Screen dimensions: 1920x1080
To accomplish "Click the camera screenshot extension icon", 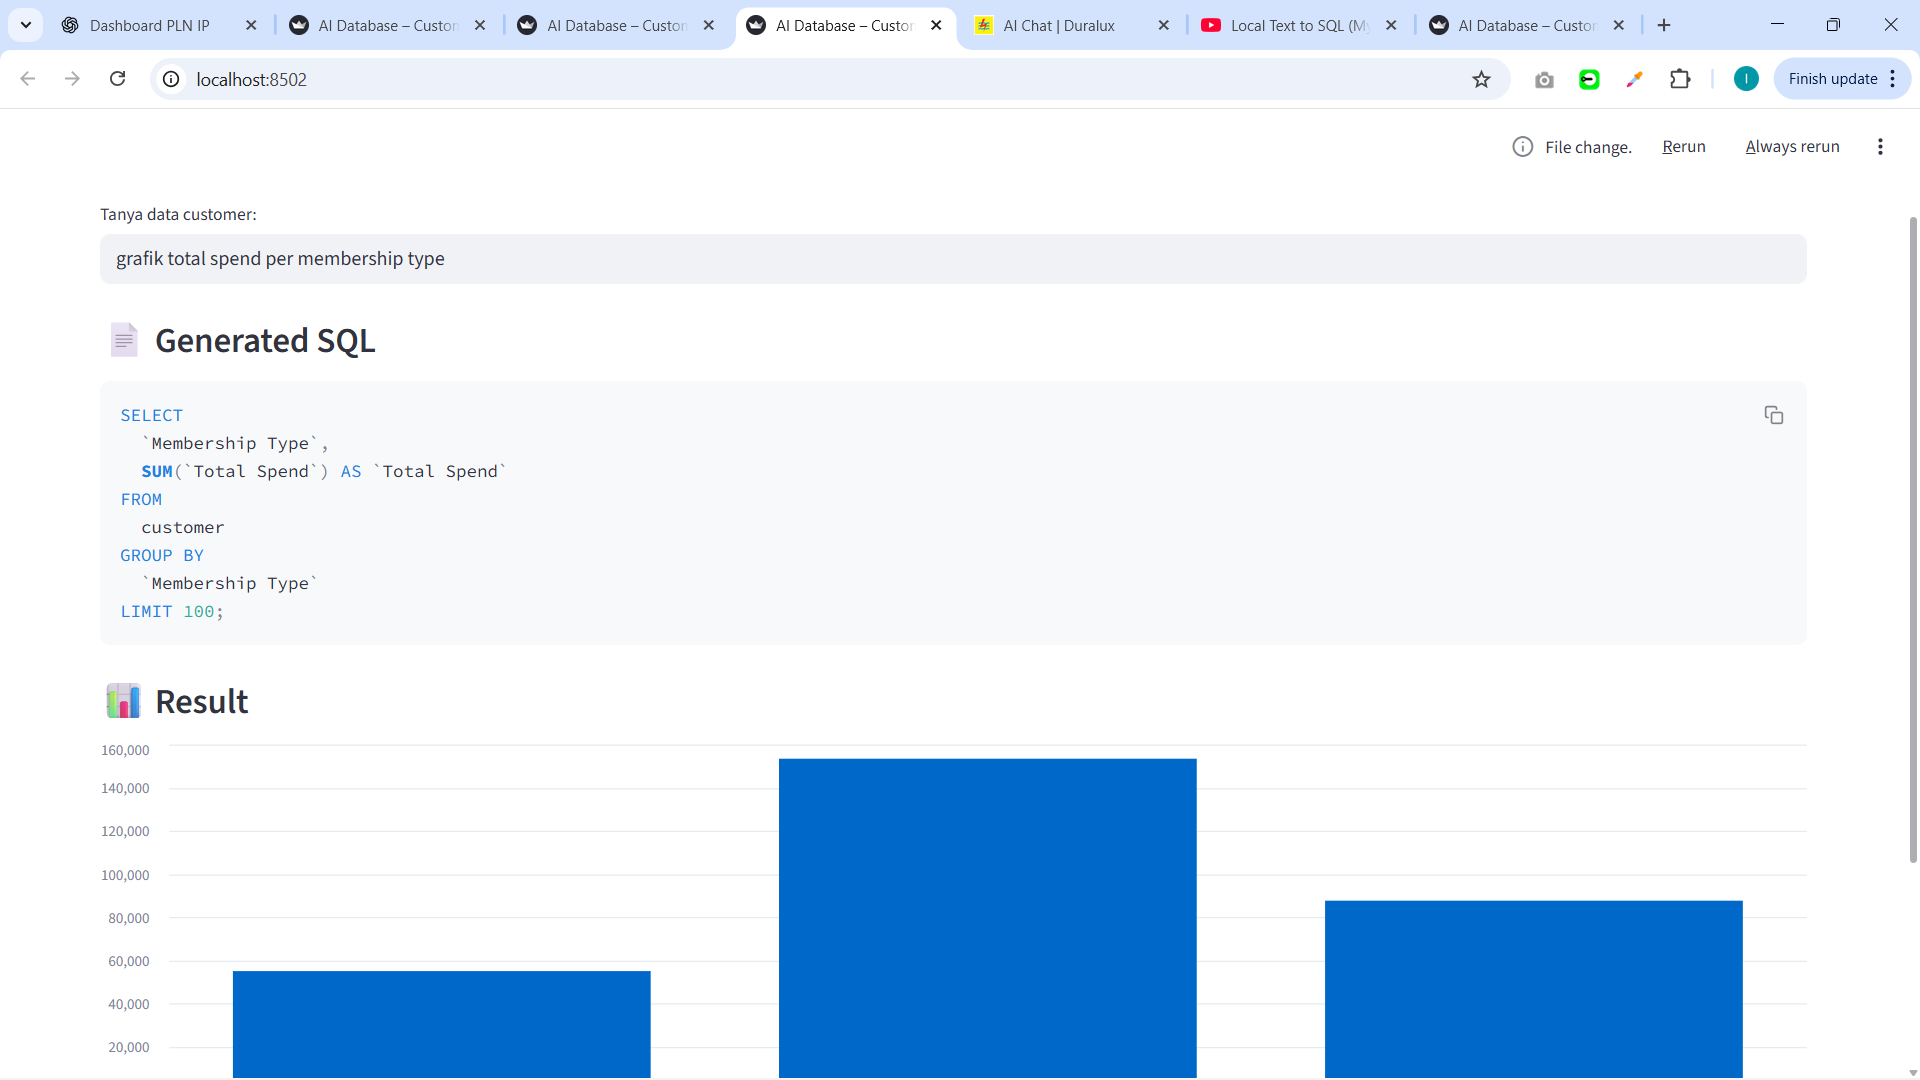I will (x=1544, y=79).
